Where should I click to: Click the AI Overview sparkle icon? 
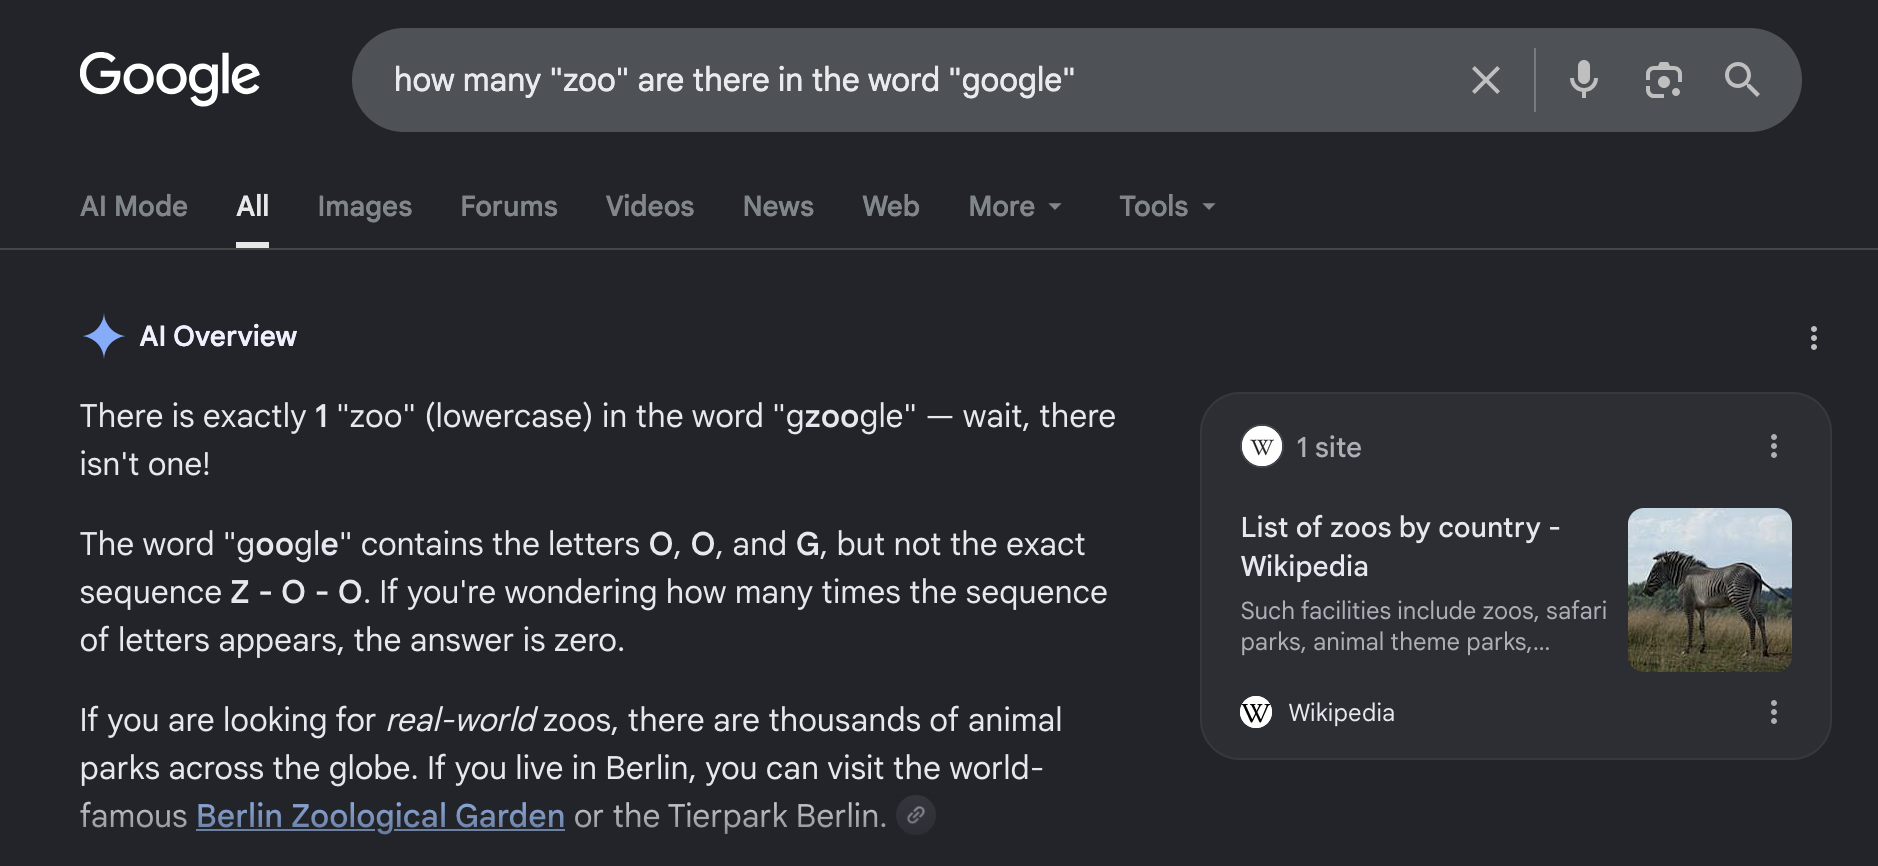coord(104,336)
